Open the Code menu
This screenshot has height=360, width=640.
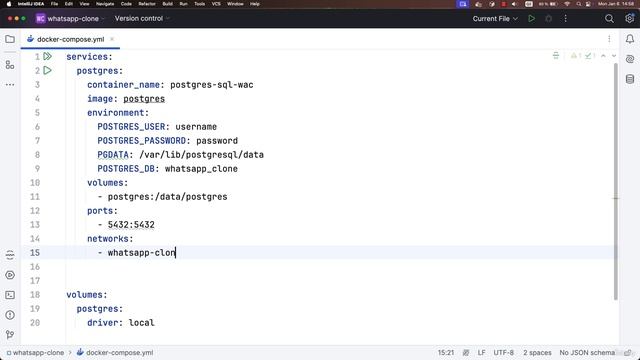pos(126,4)
